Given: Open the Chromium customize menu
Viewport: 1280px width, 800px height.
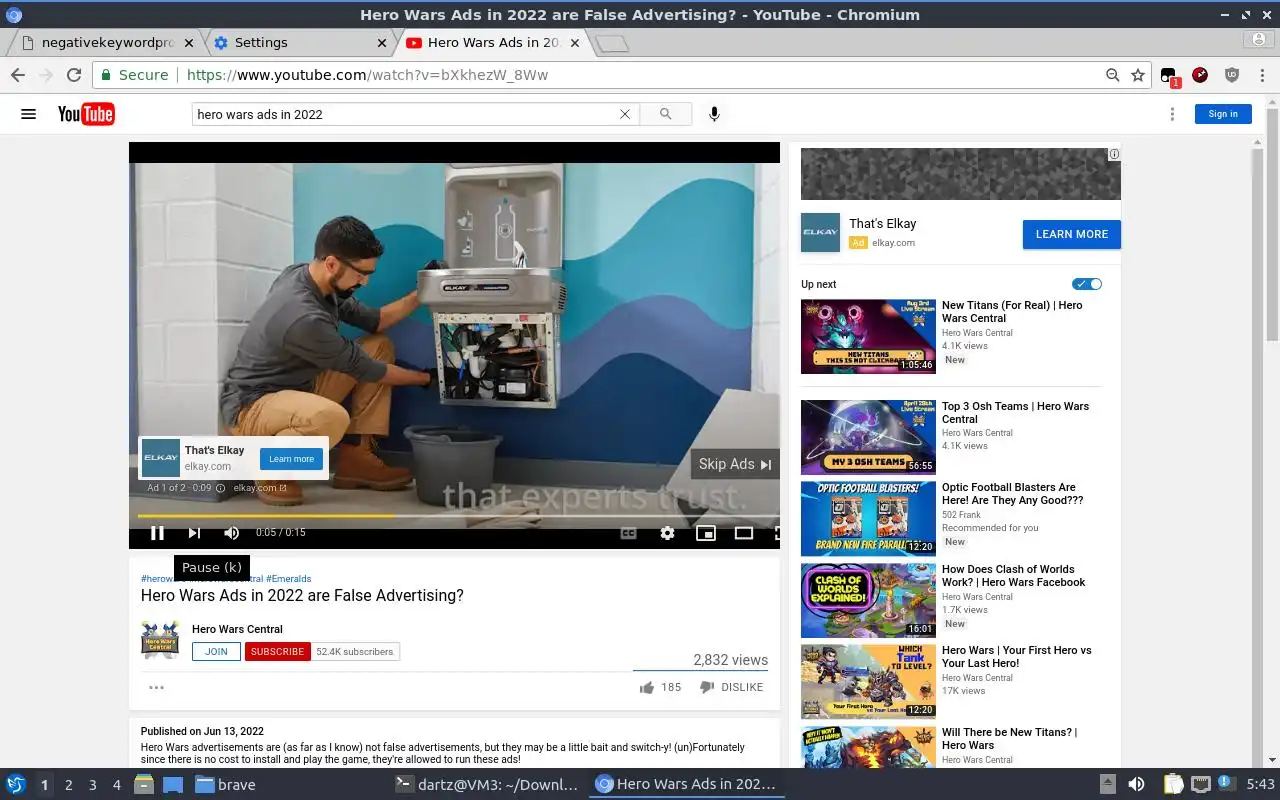Looking at the screenshot, I should point(1262,75).
